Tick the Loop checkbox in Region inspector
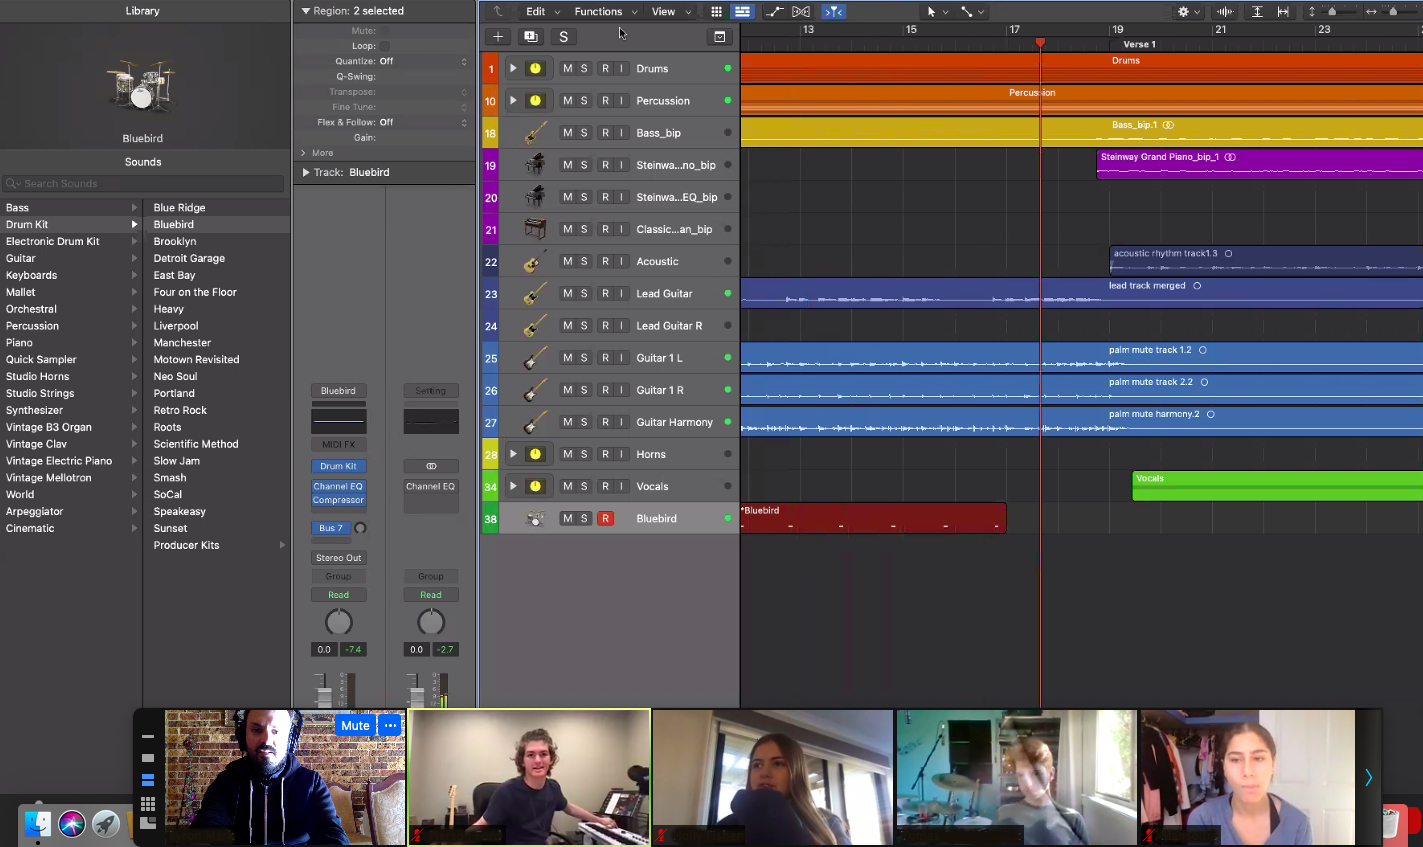 385,46
